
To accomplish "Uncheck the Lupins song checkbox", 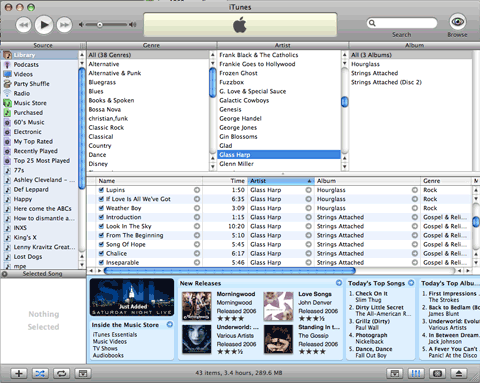I will pos(101,190).
